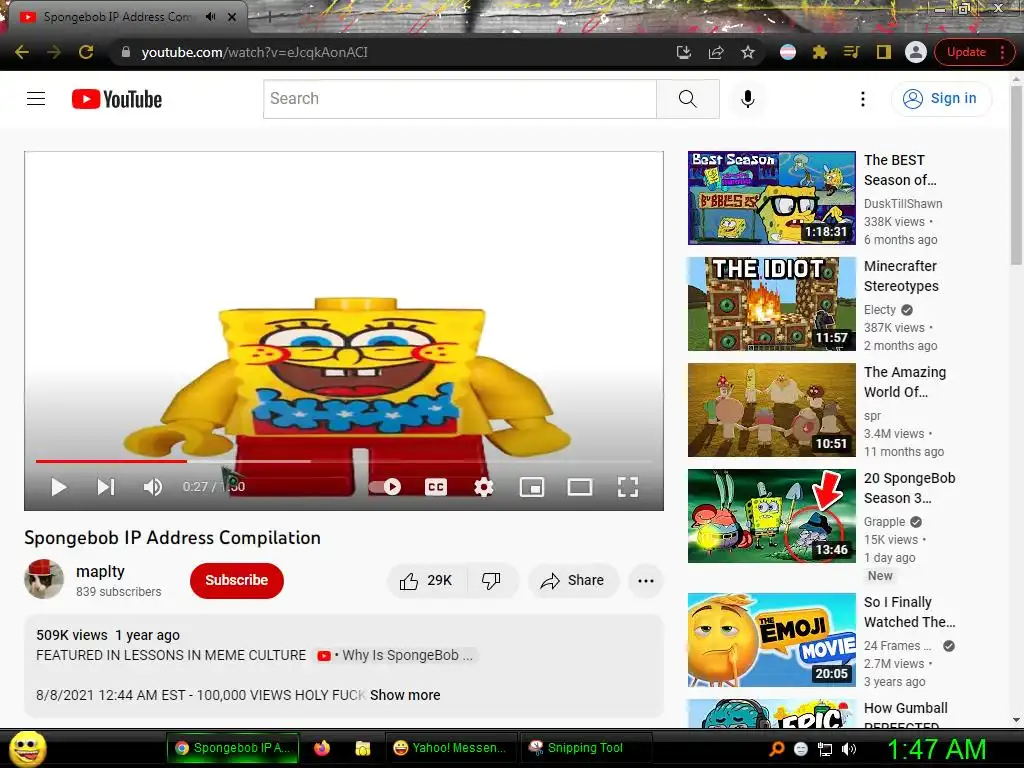This screenshot has width=1024, height=768.
Task: Click the magnifier search button
Action: [688, 99]
